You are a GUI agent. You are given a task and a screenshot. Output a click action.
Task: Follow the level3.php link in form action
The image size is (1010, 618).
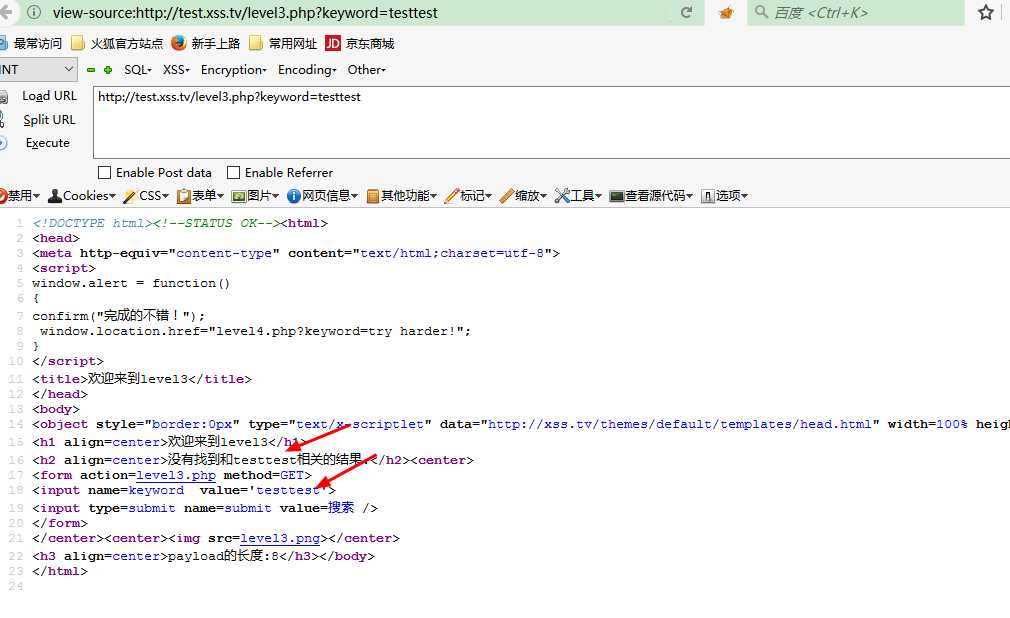point(176,475)
